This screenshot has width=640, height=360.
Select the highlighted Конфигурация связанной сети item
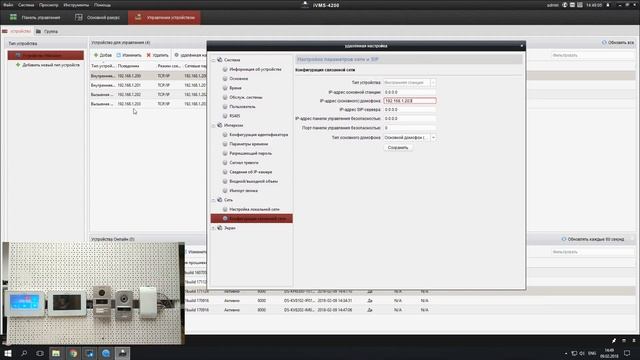pyautogui.click(x=251, y=219)
